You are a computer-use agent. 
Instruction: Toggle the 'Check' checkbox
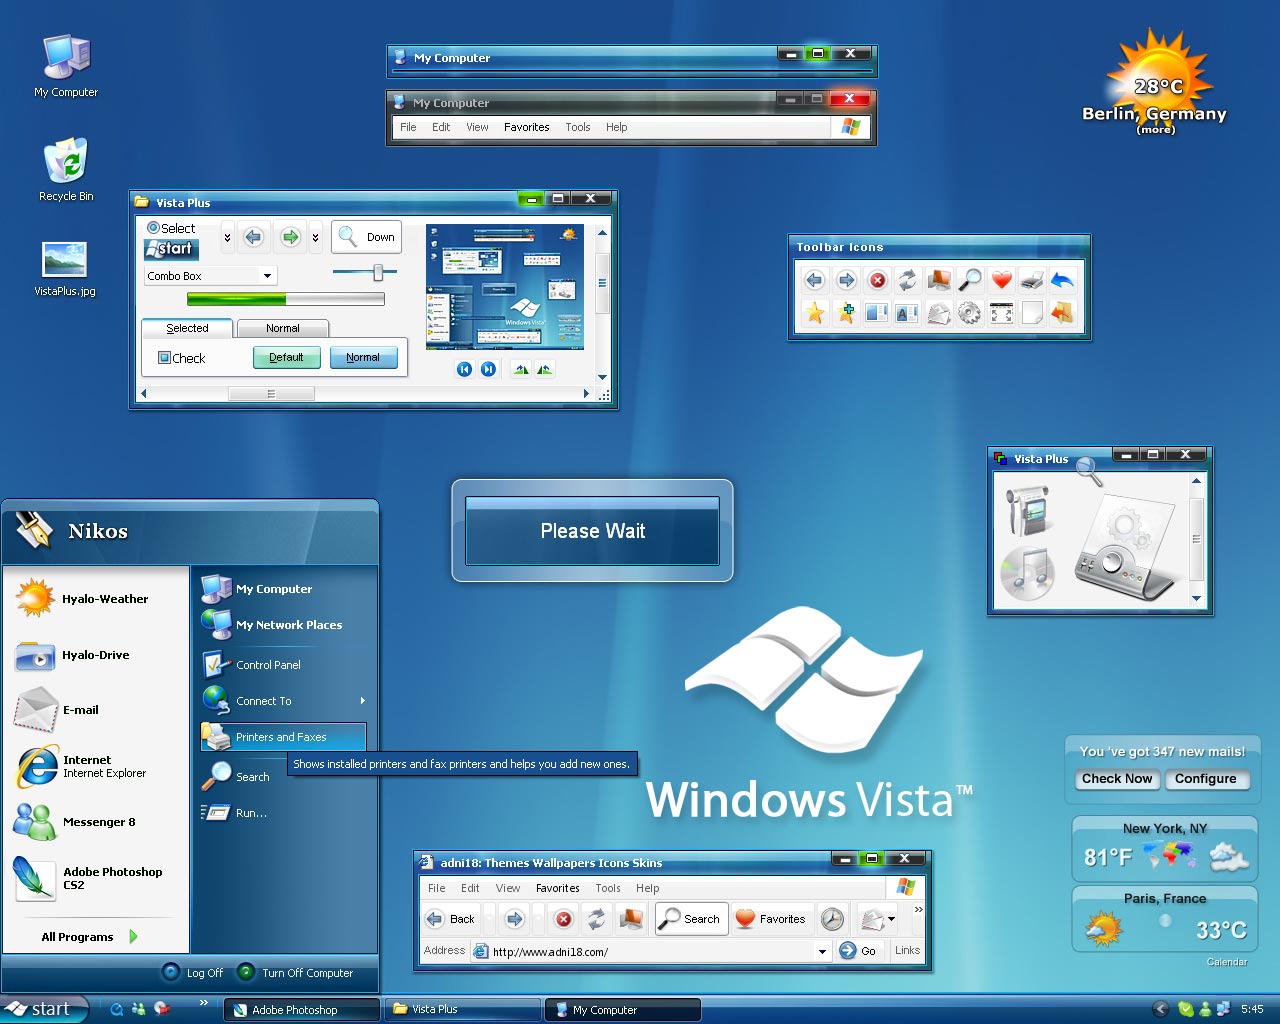164,357
